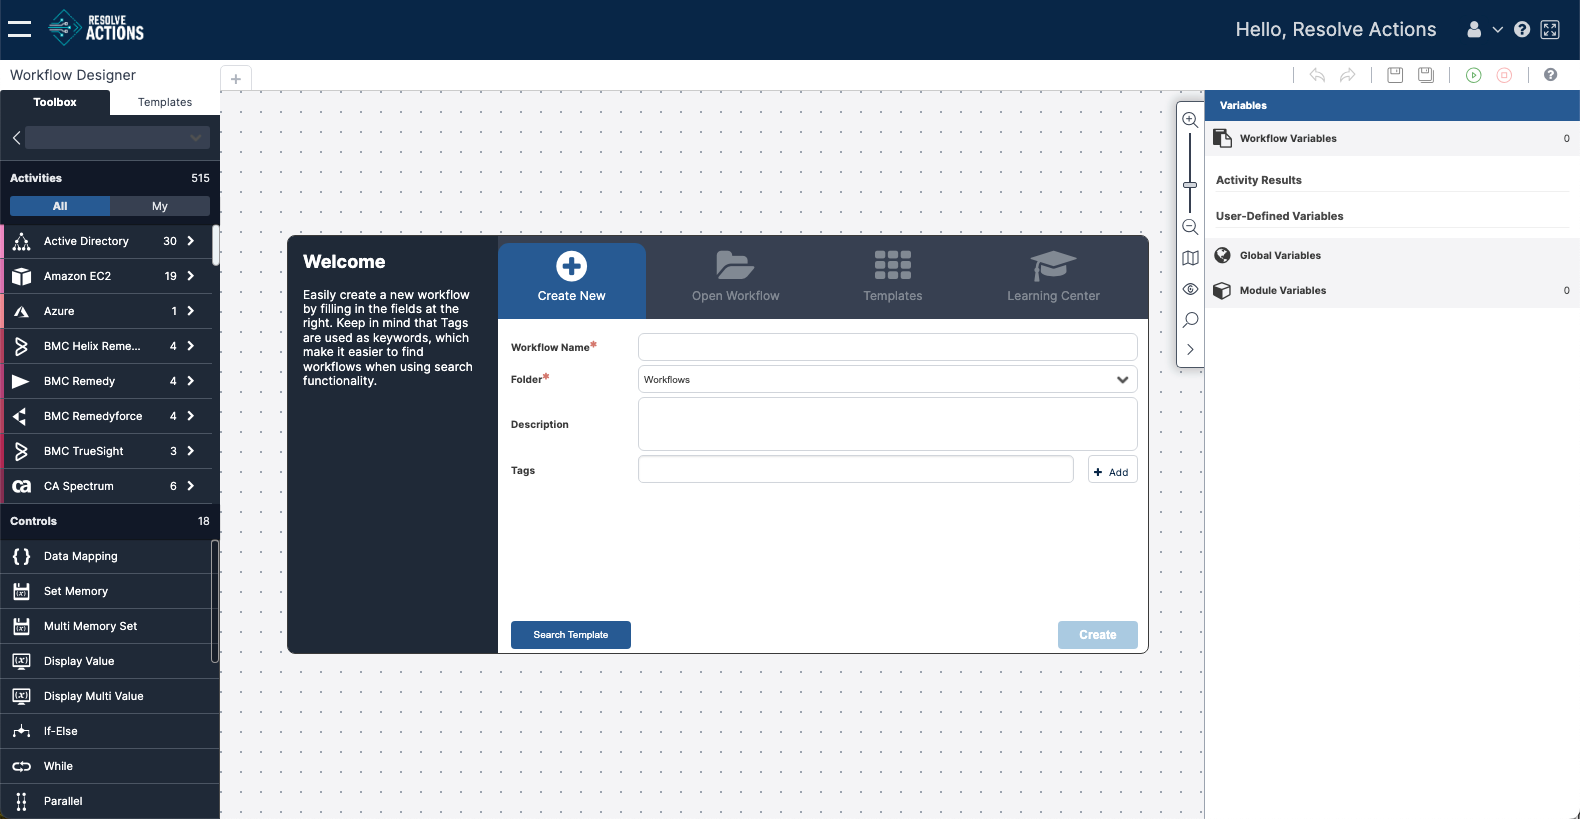This screenshot has height=819, width=1580.
Task: Click the Resolve Actions logo
Action: pos(96,28)
